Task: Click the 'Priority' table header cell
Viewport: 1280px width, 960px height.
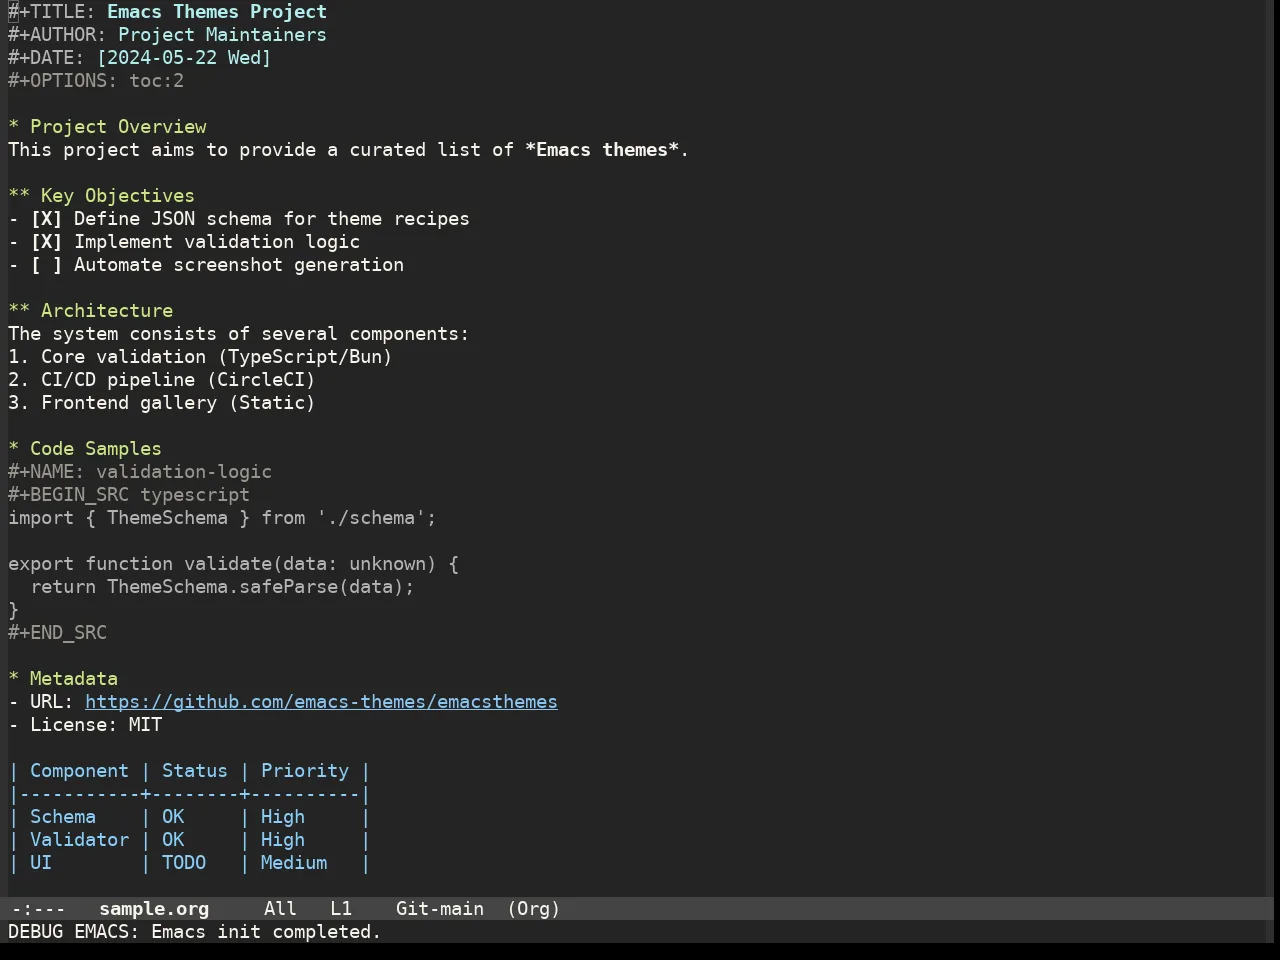Action: [x=305, y=771]
